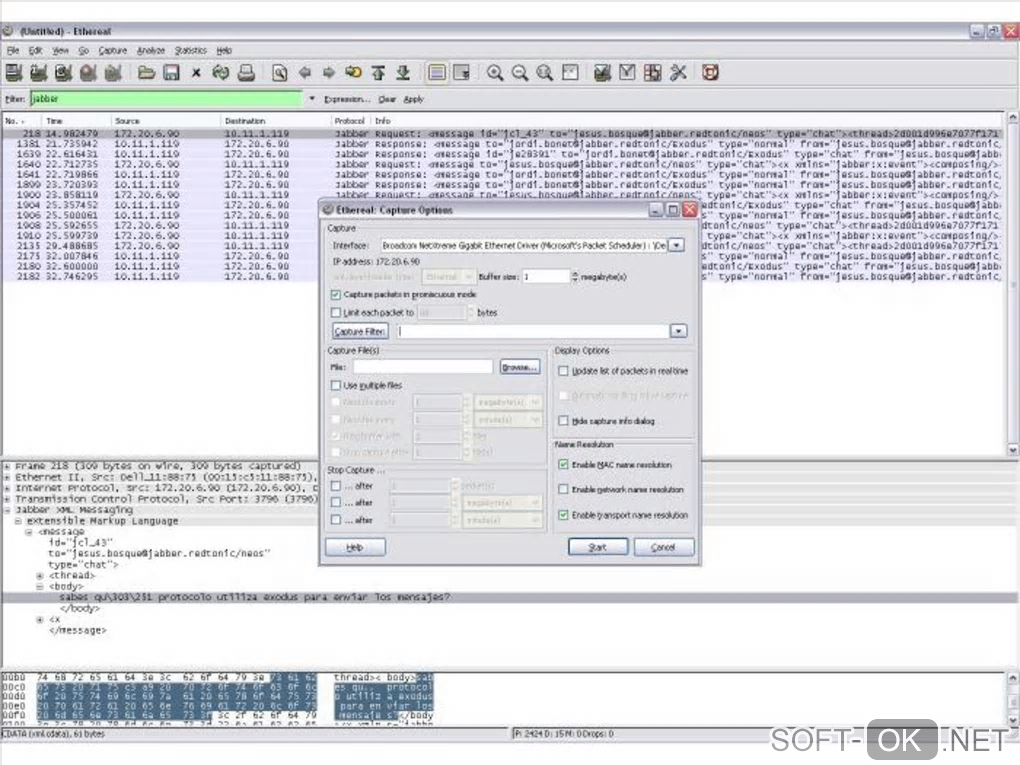This screenshot has width=1020, height=765.
Task: Apply the display filter
Action: [413, 100]
